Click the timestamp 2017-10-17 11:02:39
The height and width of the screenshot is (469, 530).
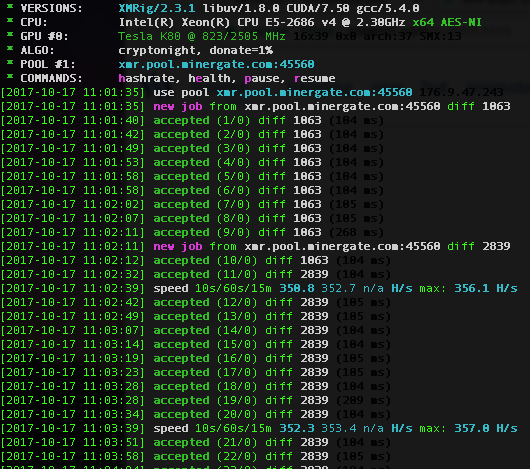pyautogui.click(x=73, y=289)
